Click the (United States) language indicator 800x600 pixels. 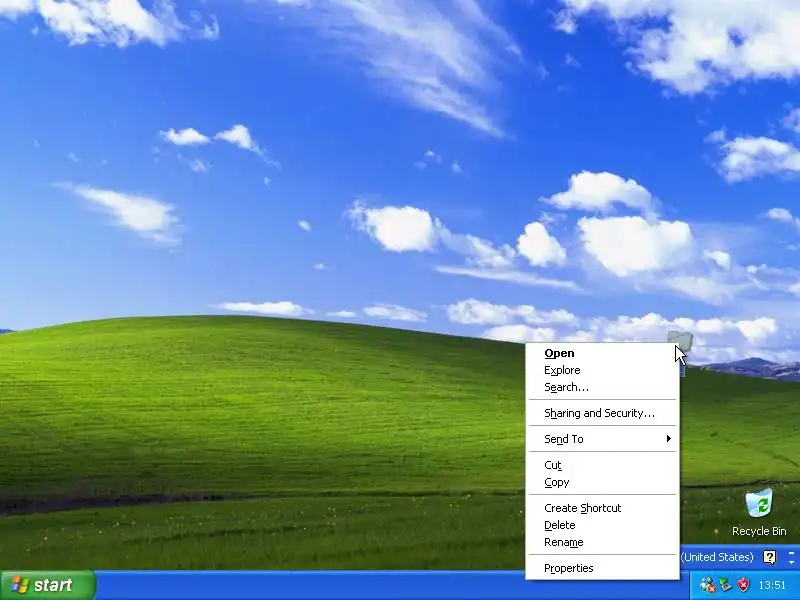tap(717, 557)
